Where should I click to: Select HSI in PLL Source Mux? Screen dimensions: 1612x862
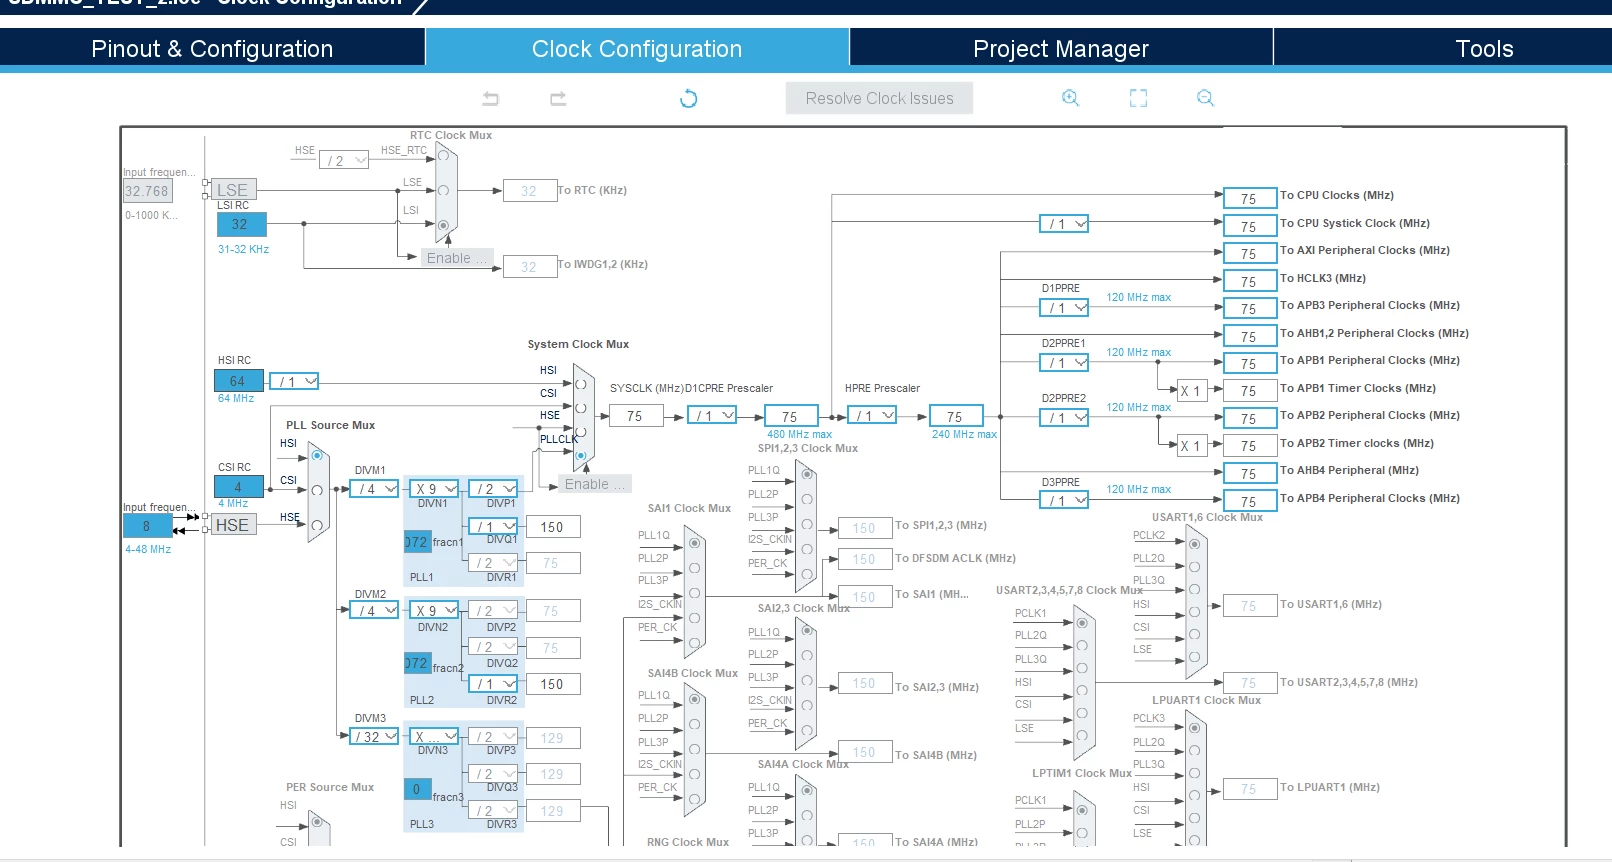coord(317,456)
